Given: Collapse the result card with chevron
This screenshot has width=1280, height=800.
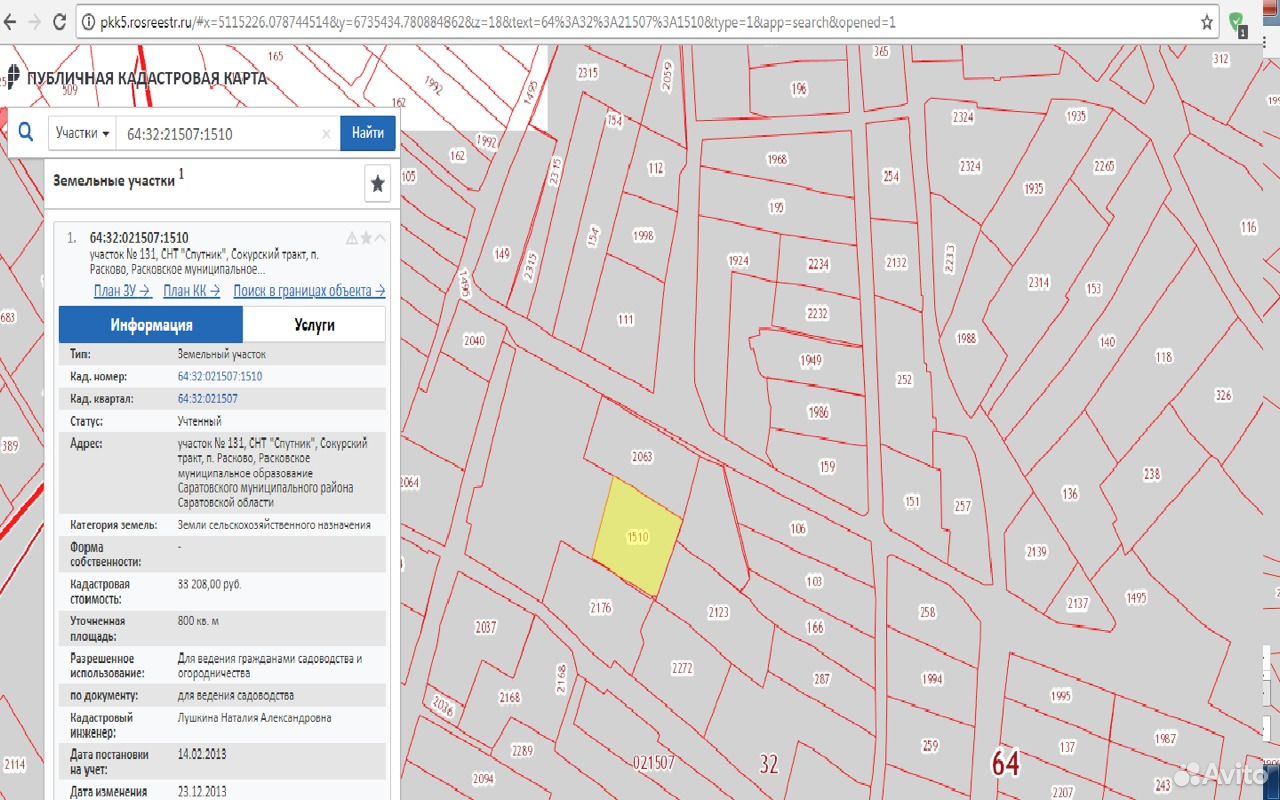Looking at the screenshot, I should pyautogui.click(x=380, y=238).
